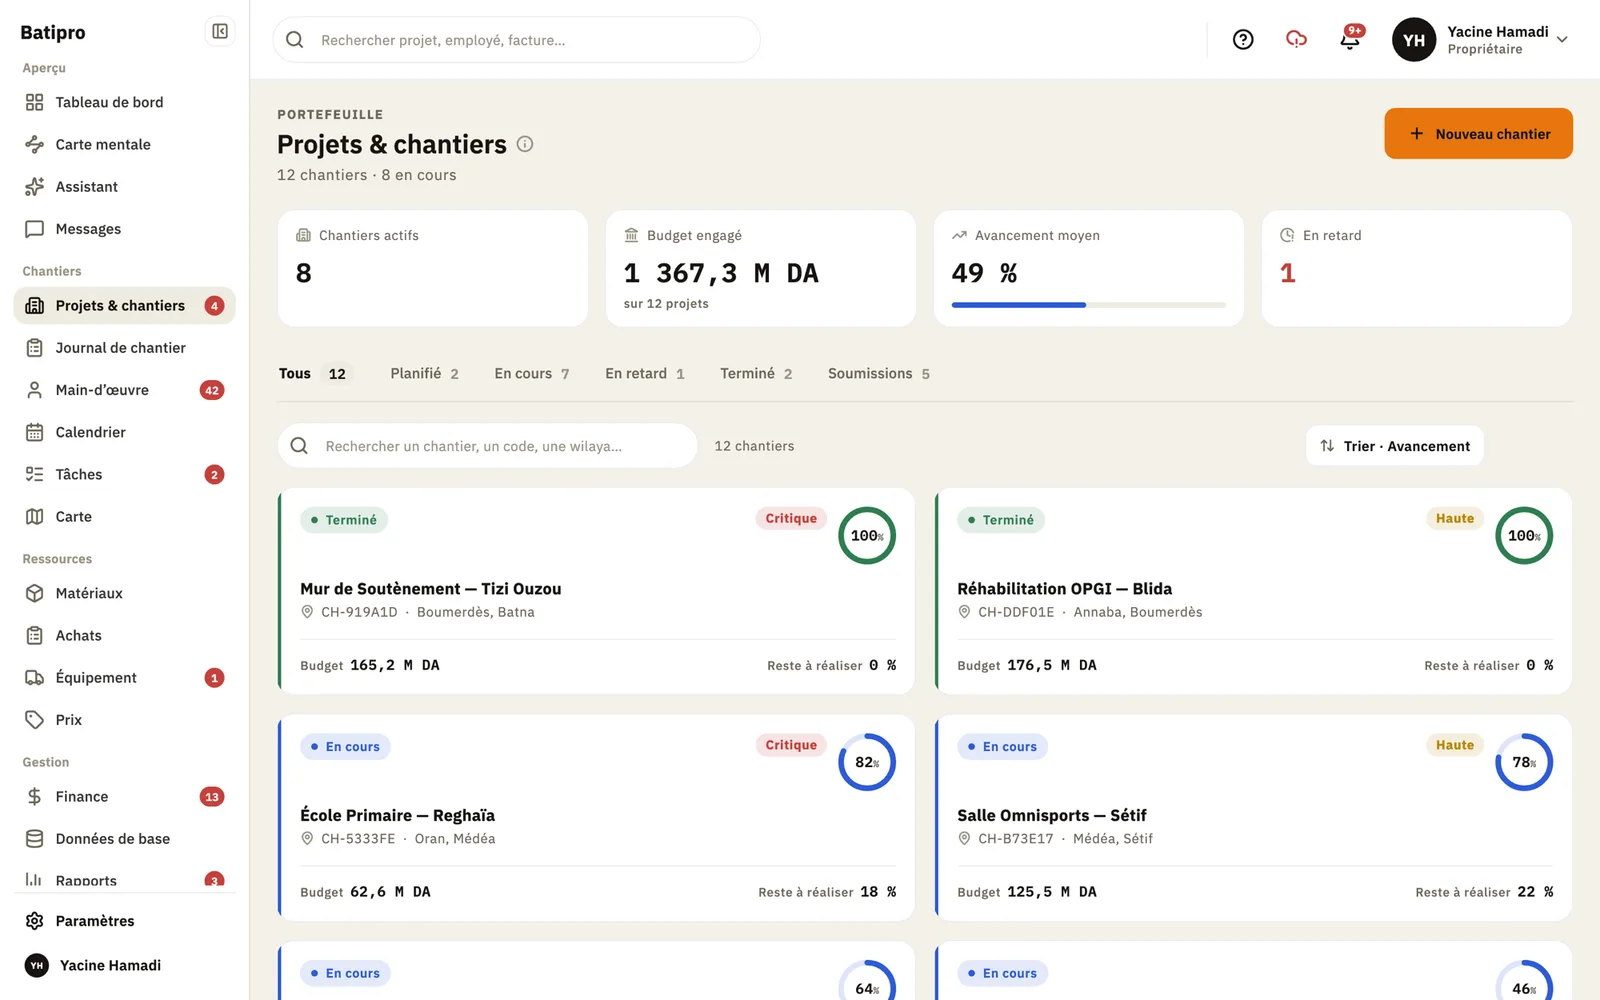
Task: Click the Batipro logo text
Action: (53, 32)
